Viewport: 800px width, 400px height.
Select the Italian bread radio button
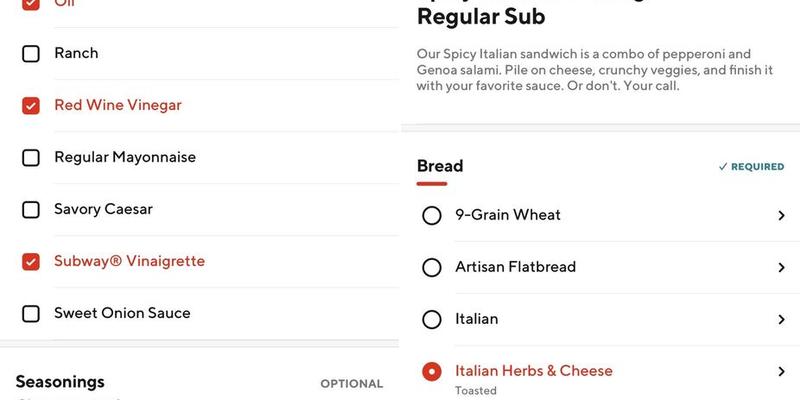pos(432,319)
